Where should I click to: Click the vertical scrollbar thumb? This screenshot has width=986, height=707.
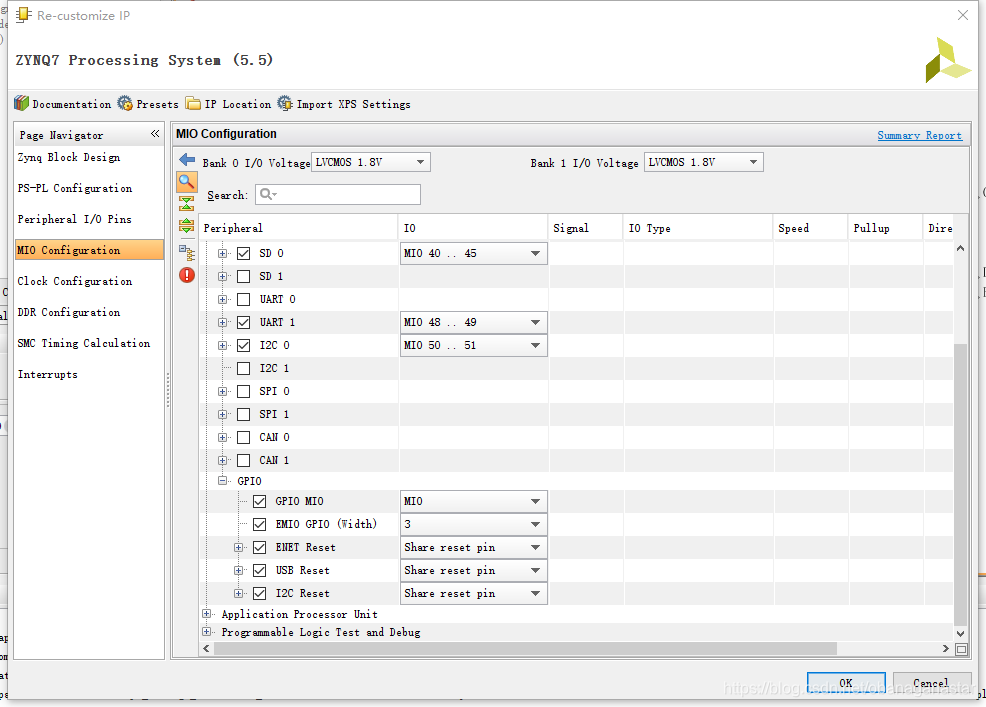(960, 484)
